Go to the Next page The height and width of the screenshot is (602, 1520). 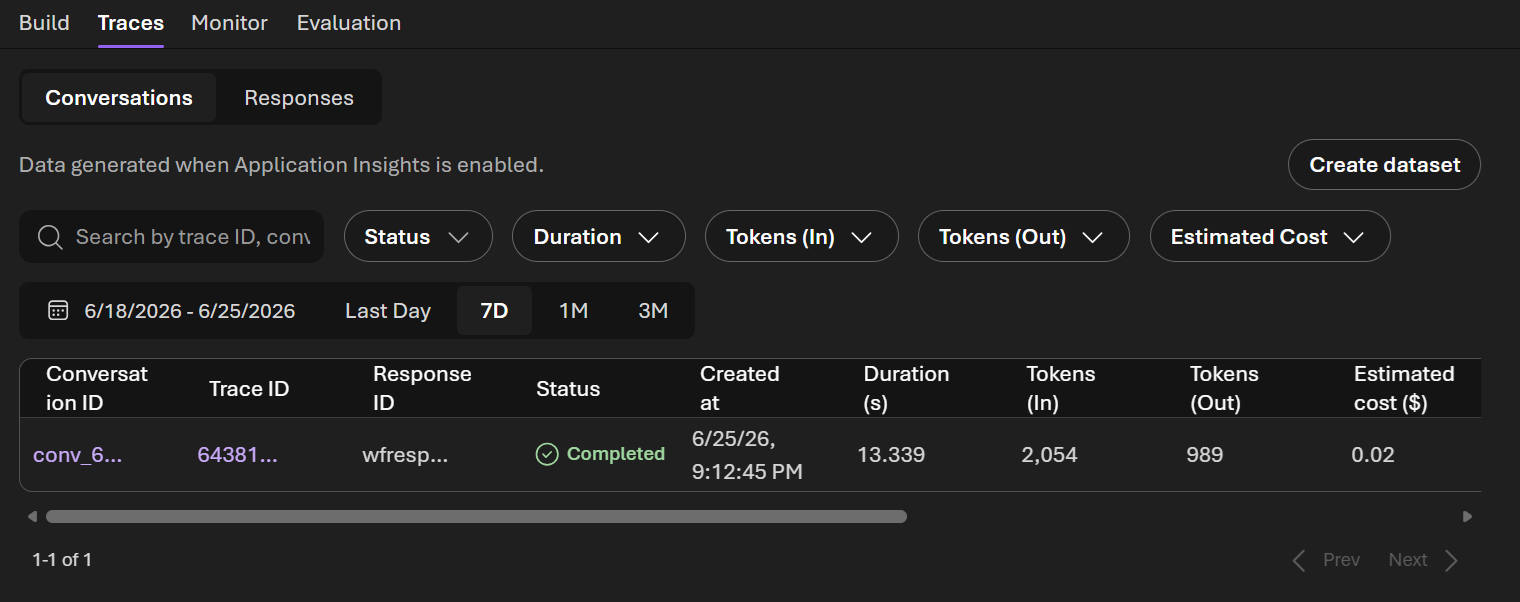pyautogui.click(x=1424, y=560)
